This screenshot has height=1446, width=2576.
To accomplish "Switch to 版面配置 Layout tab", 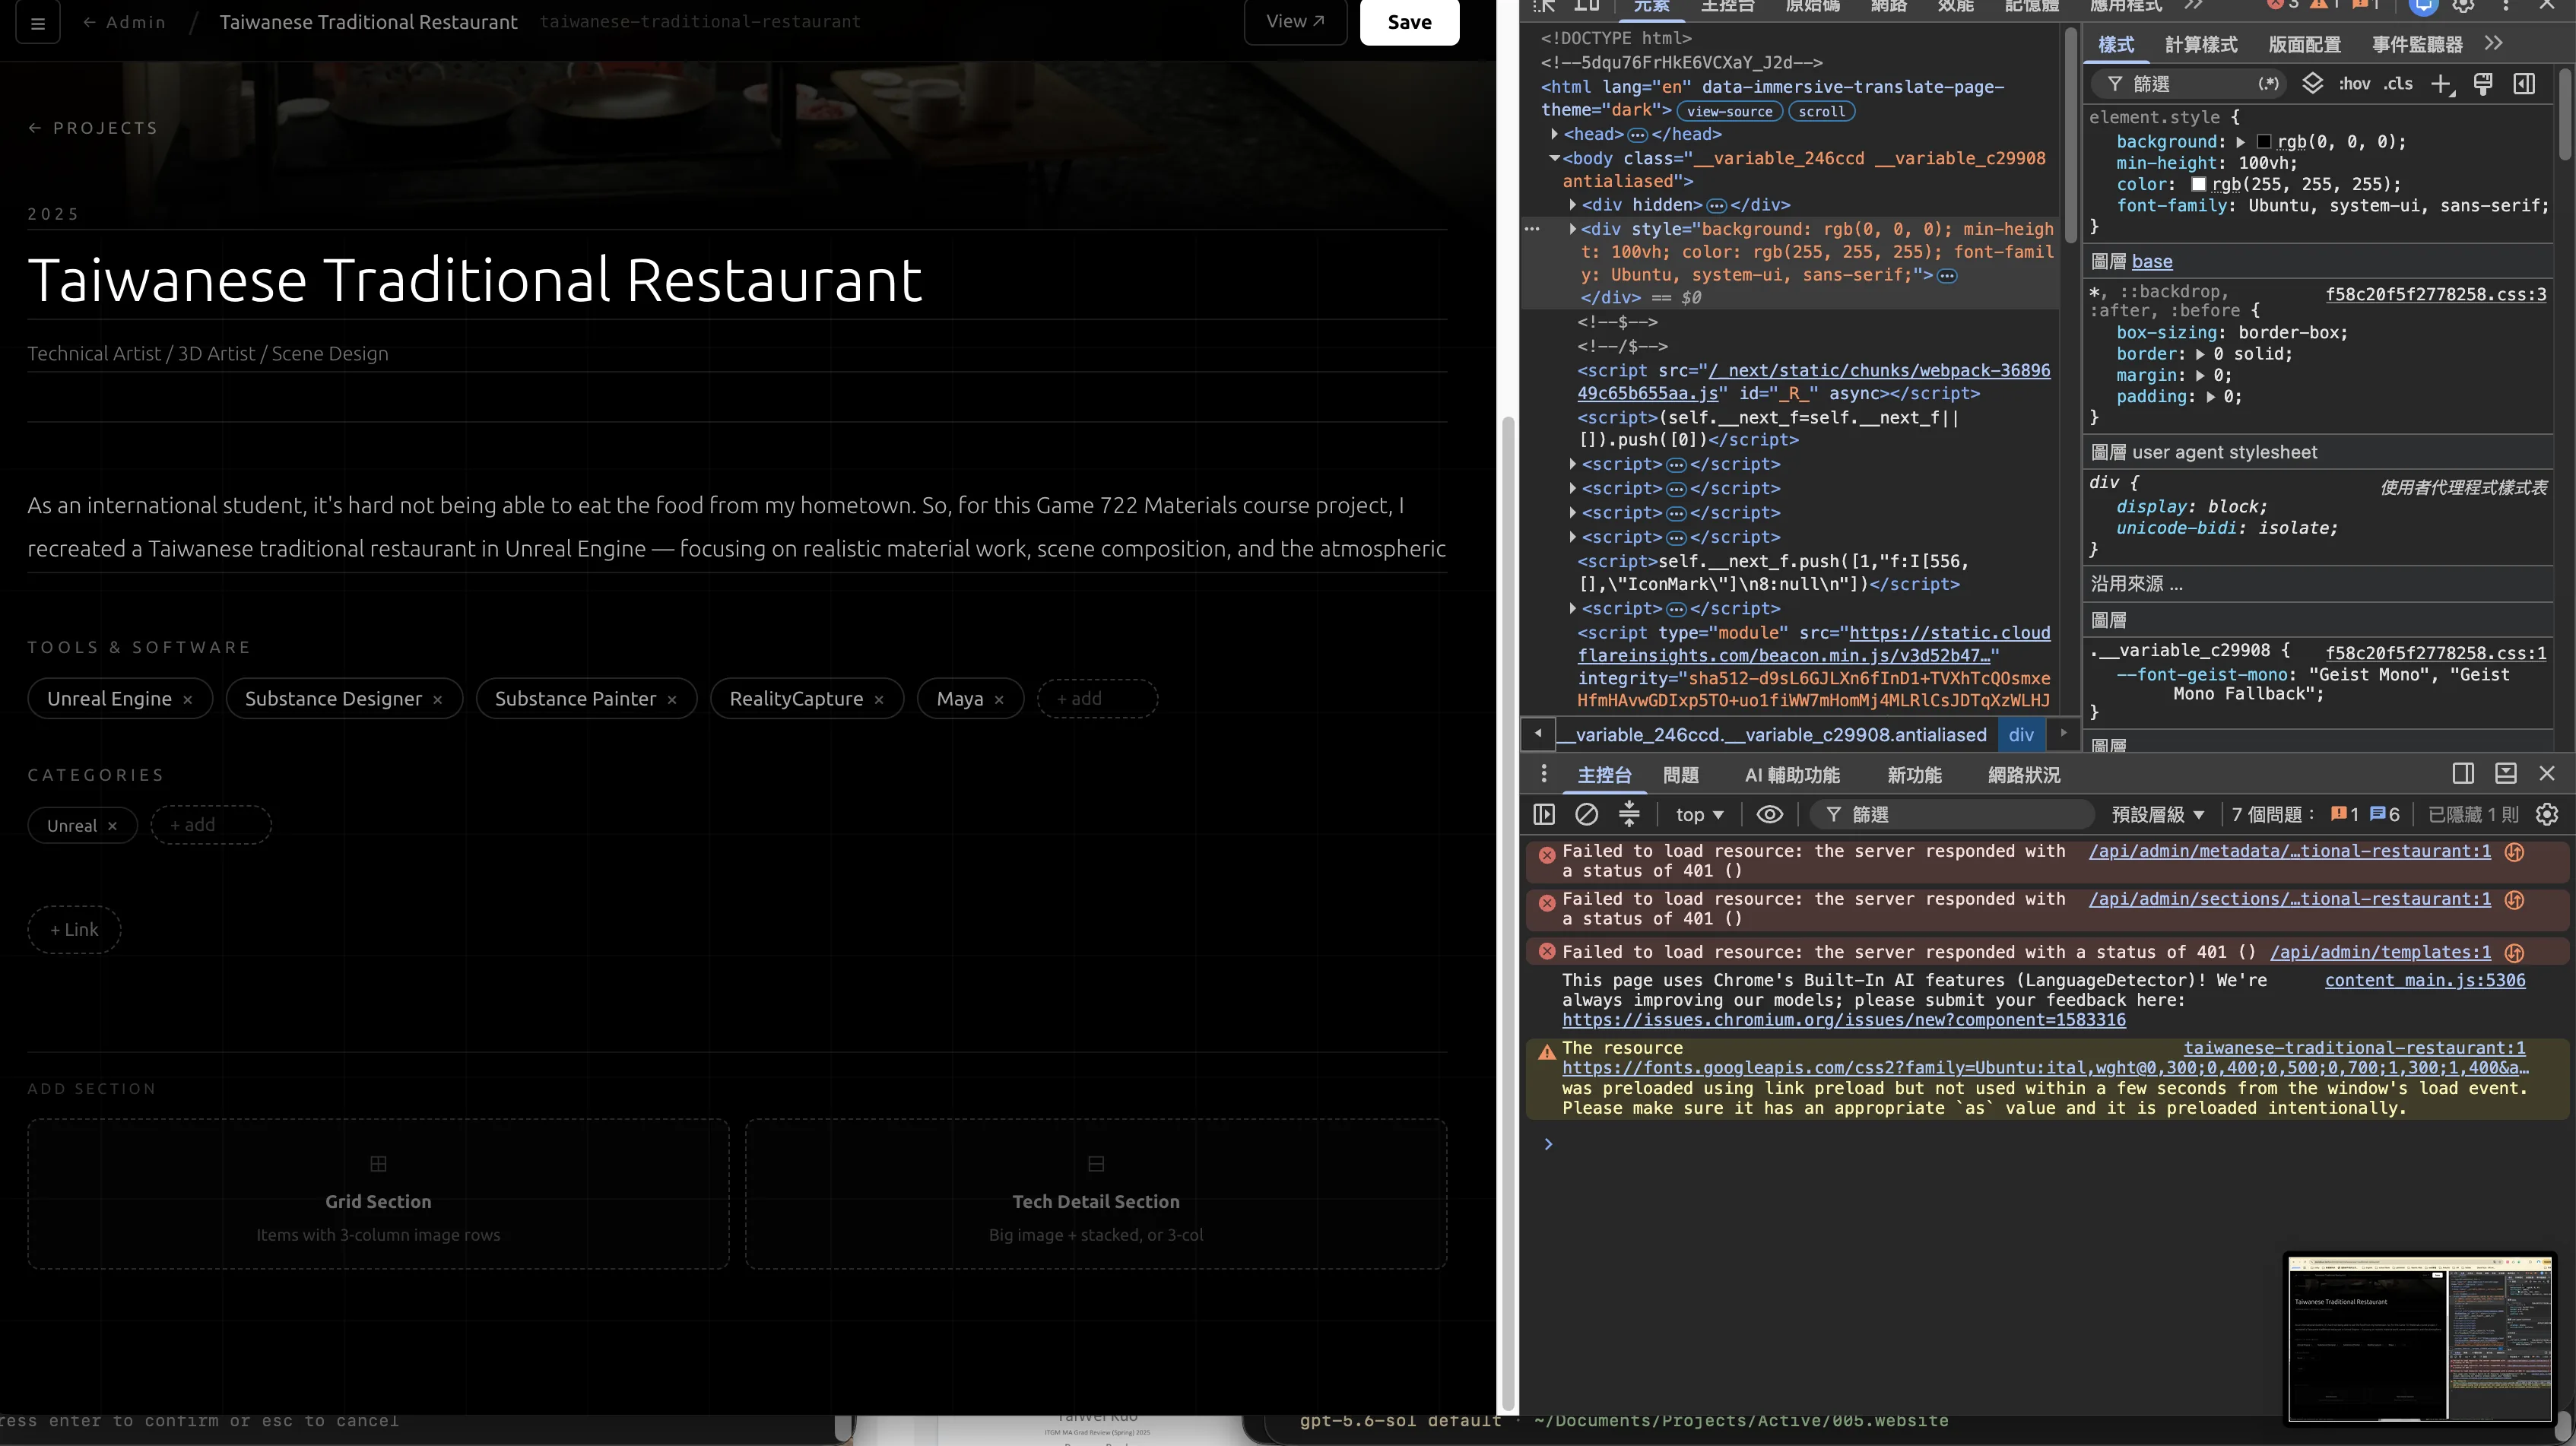I will [2304, 44].
